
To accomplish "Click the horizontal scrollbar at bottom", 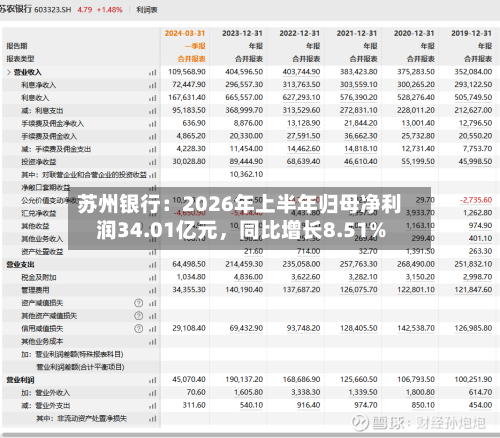I will (x=250, y=435).
